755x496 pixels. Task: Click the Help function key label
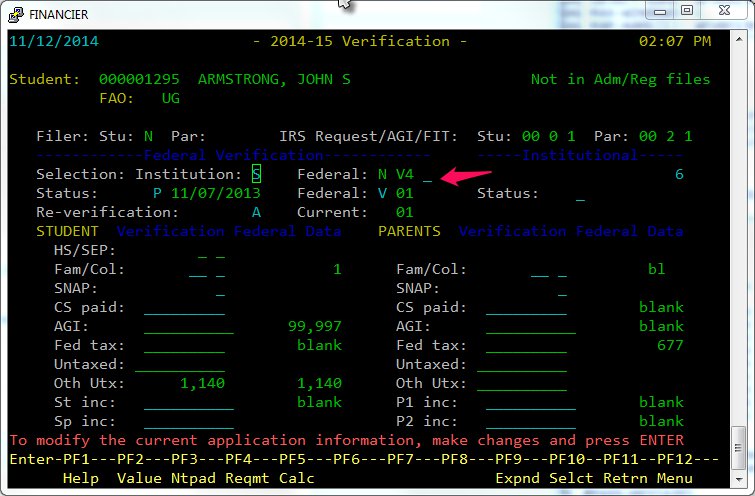pos(81,478)
